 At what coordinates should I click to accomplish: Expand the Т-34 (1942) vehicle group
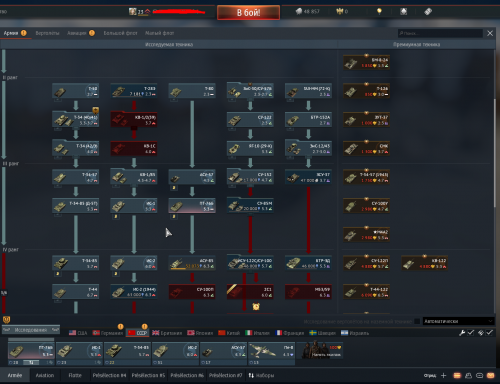click(x=75, y=148)
